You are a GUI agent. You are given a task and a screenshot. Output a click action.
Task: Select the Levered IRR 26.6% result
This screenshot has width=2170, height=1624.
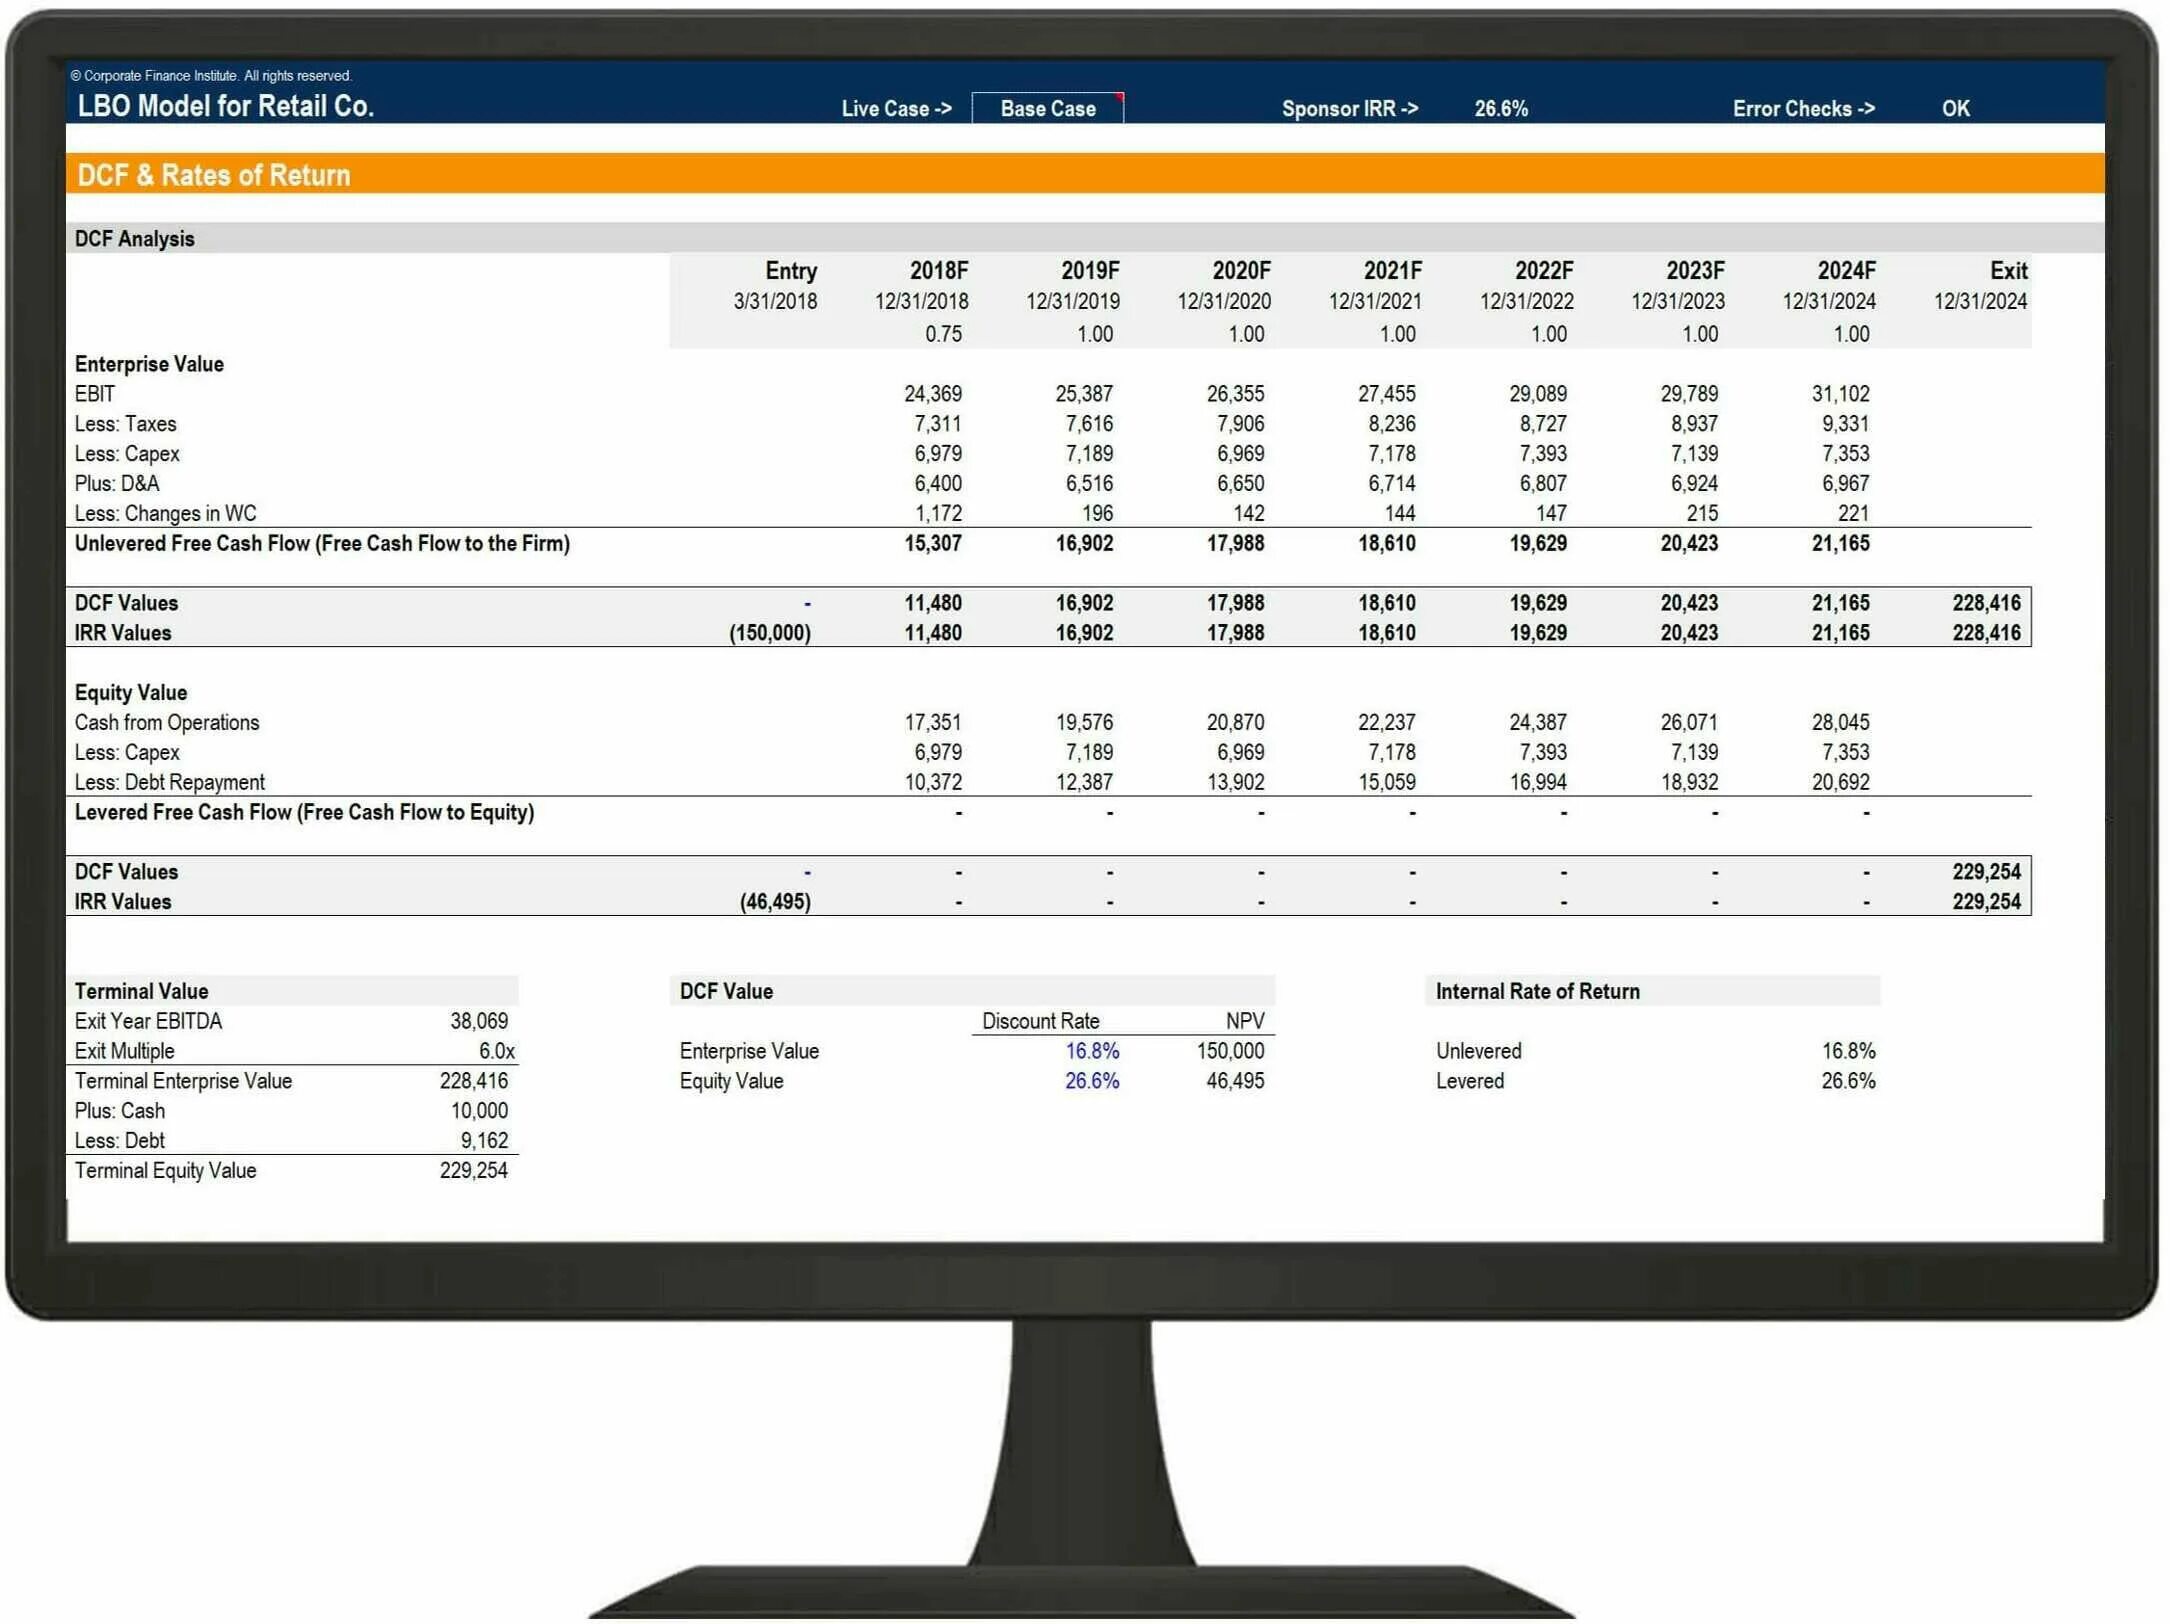(x=1847, y=1081)
